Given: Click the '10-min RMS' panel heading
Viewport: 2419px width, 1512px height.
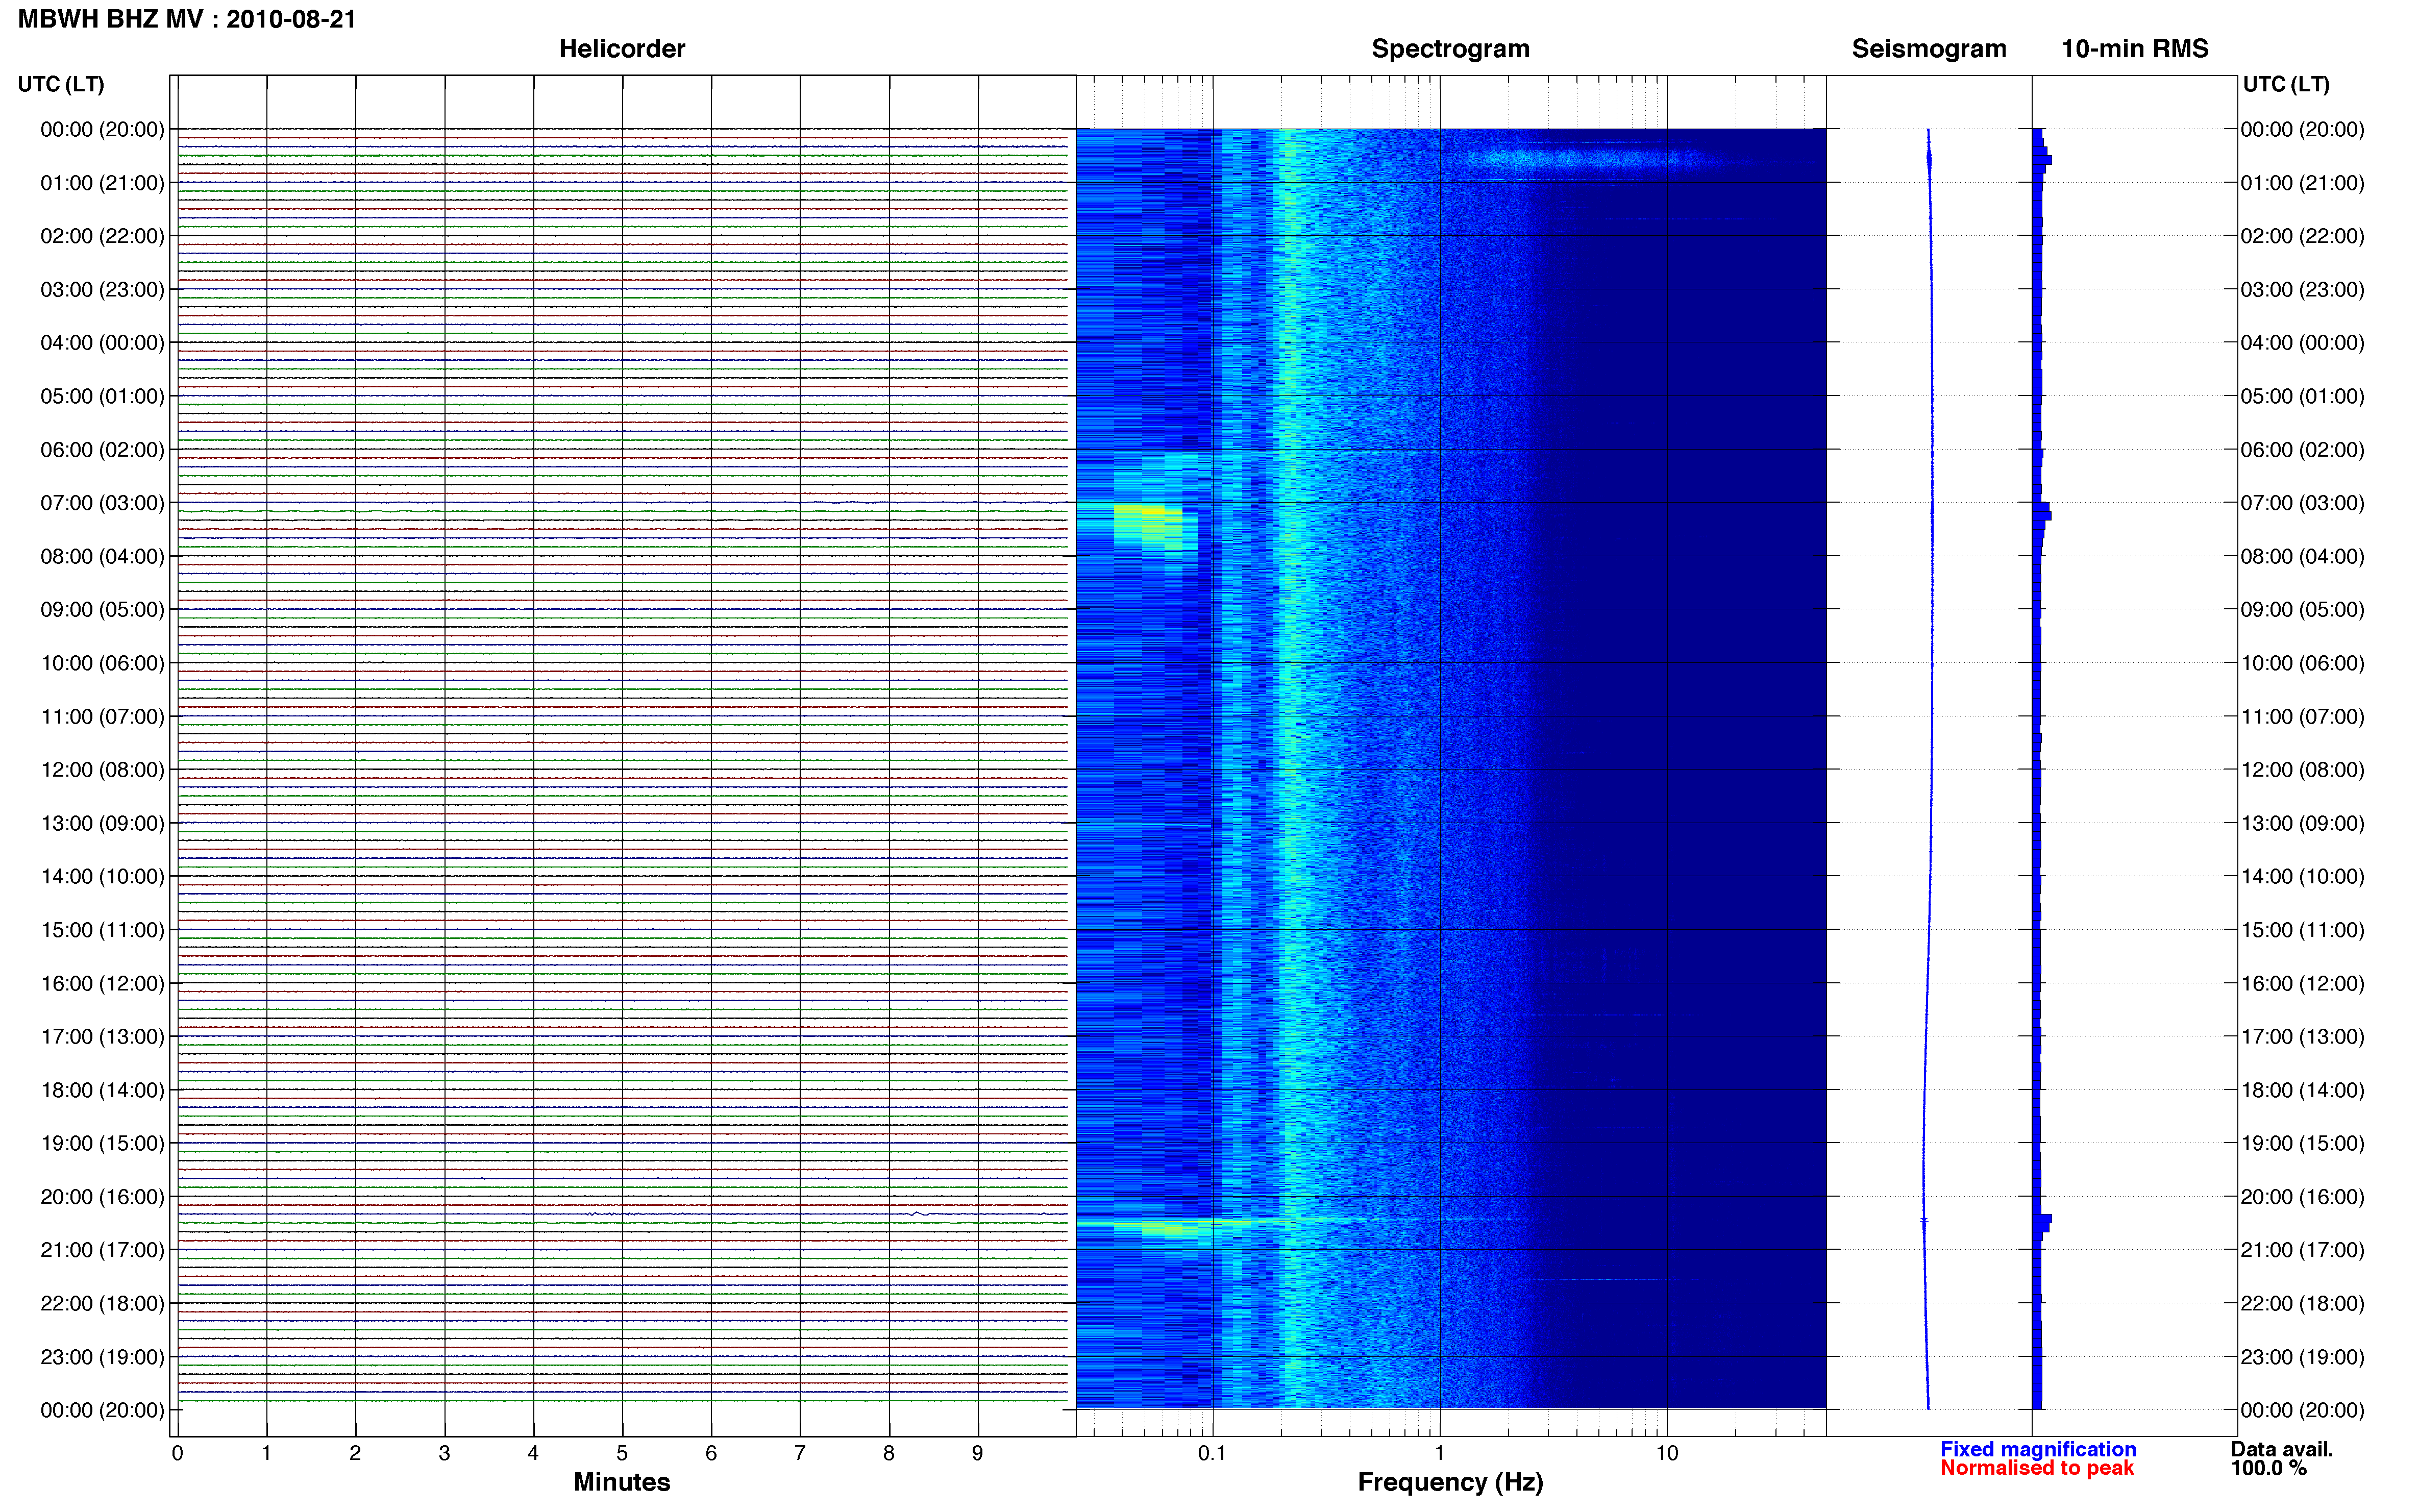Looking at the screenshot, I should point(2135,48).
